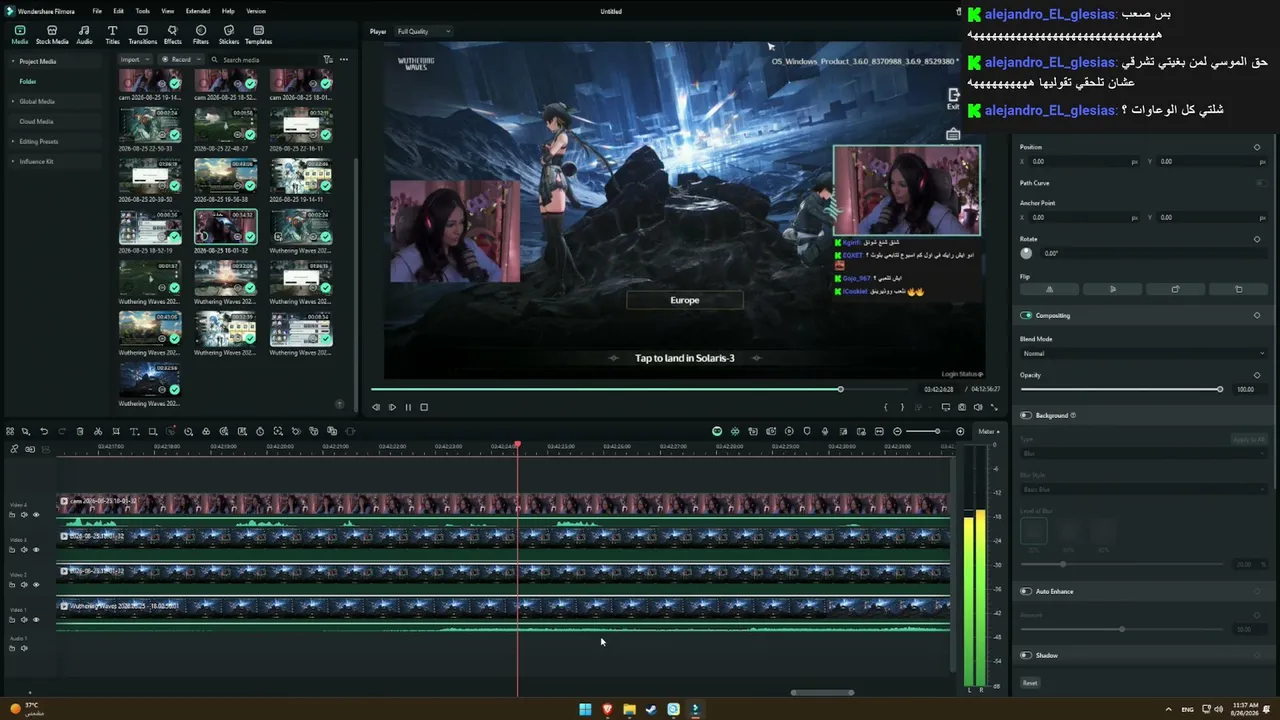Screen dimensions: 1280x720
Task: Open the File menu
Action: point(97,11)
